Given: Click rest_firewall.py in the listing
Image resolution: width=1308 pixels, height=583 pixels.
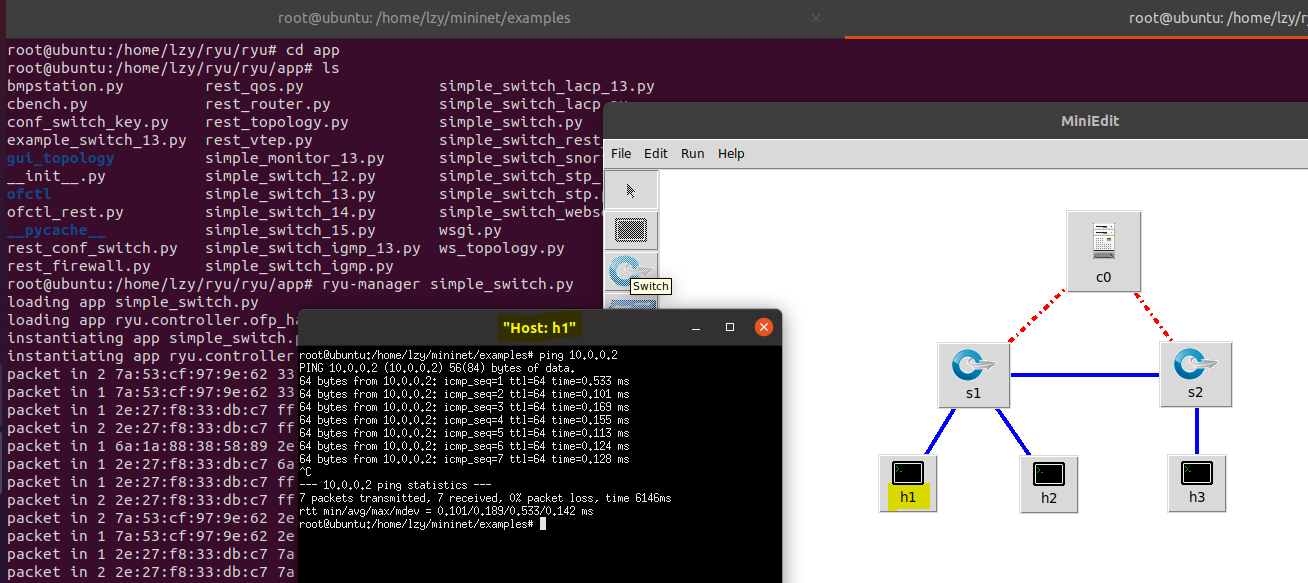Looking at the screenshot, I should click(79, 266).
